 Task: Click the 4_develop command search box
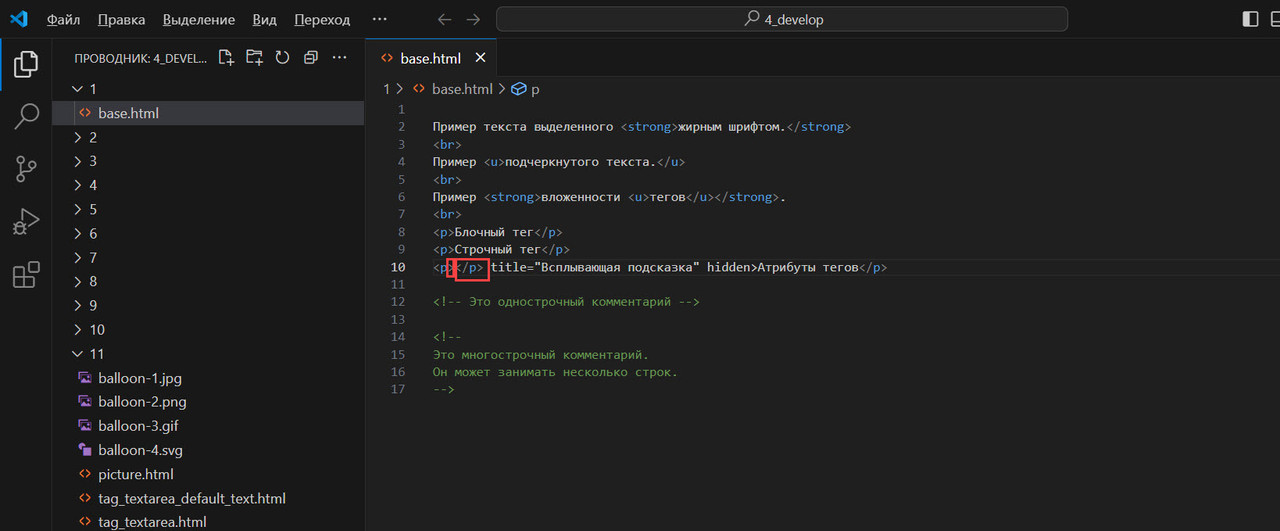coord(782,19)
